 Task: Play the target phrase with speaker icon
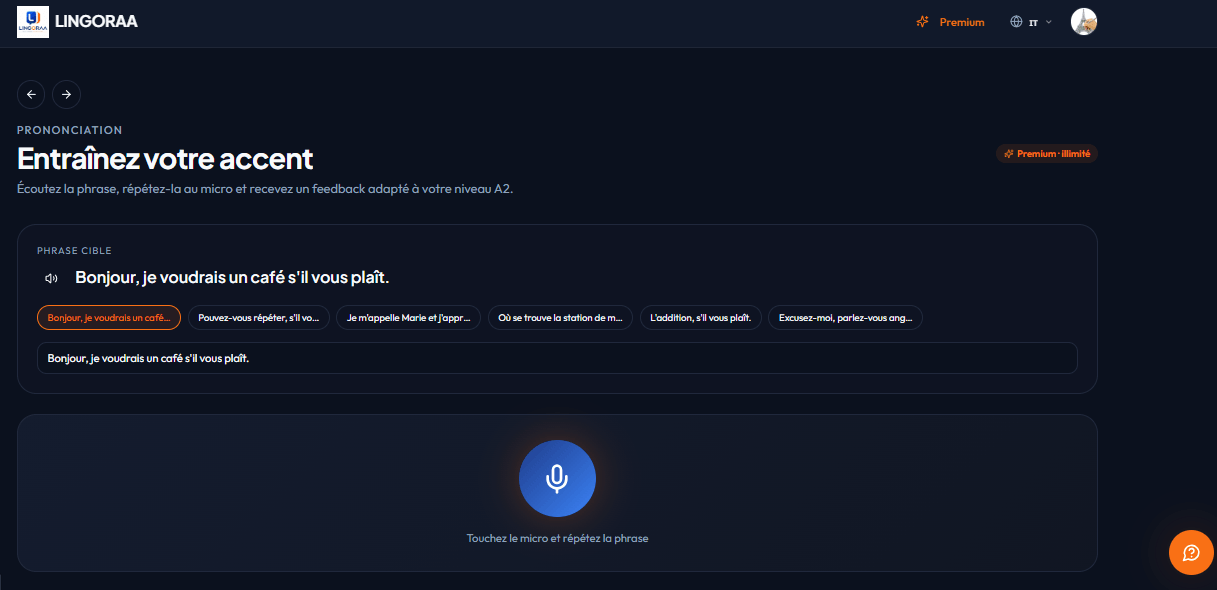coord(52,278)
